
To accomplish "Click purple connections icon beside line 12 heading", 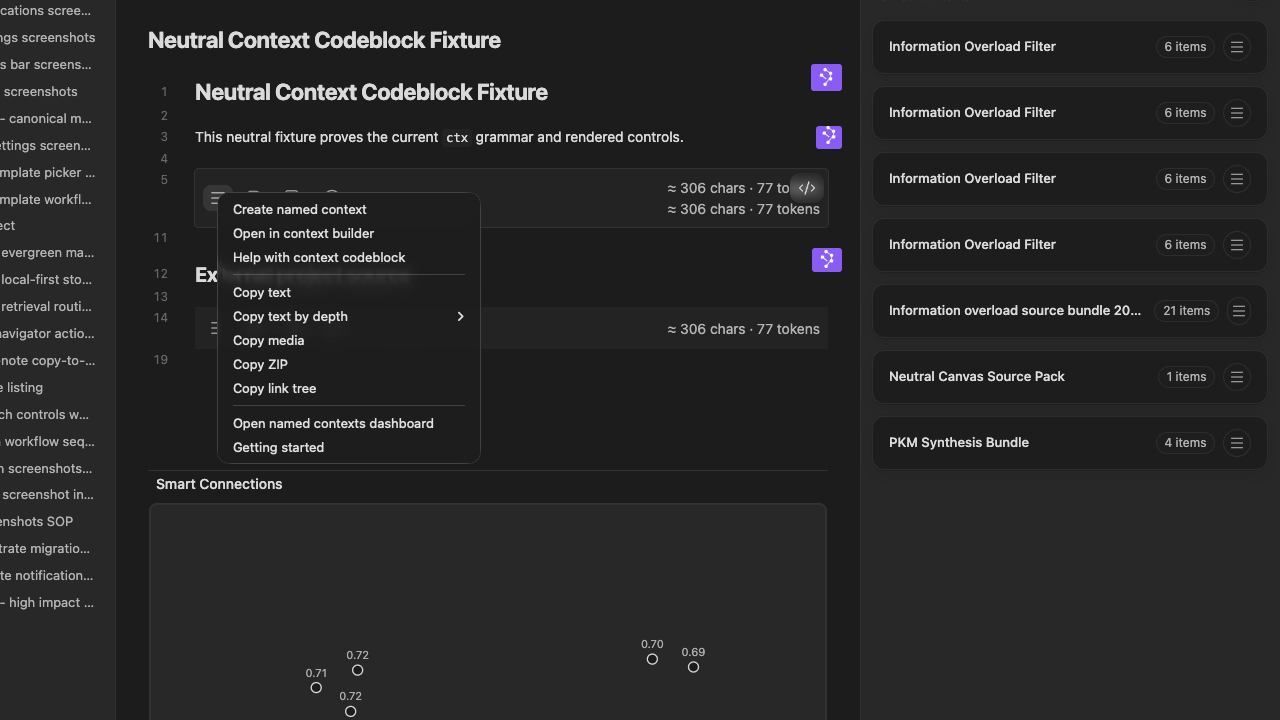I will [x=826, y=260].
